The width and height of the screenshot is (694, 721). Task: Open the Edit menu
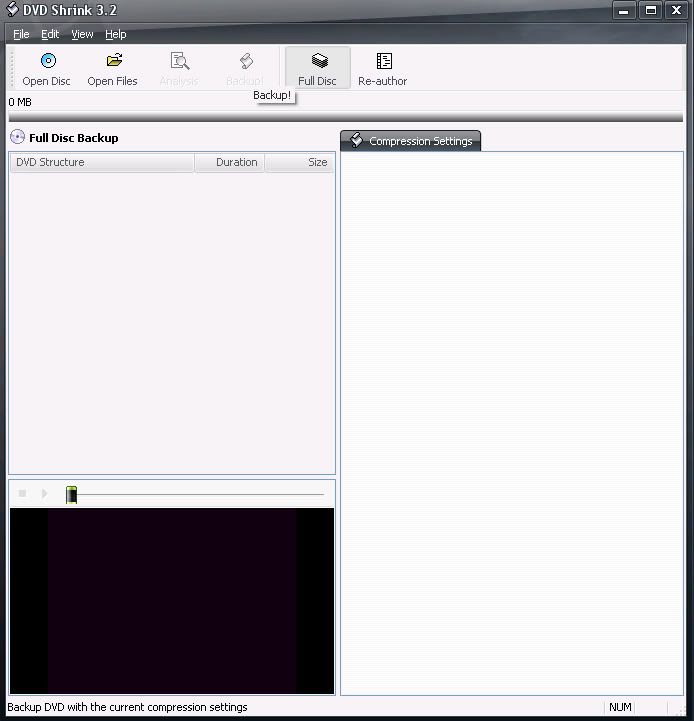(x=50, y=34)
